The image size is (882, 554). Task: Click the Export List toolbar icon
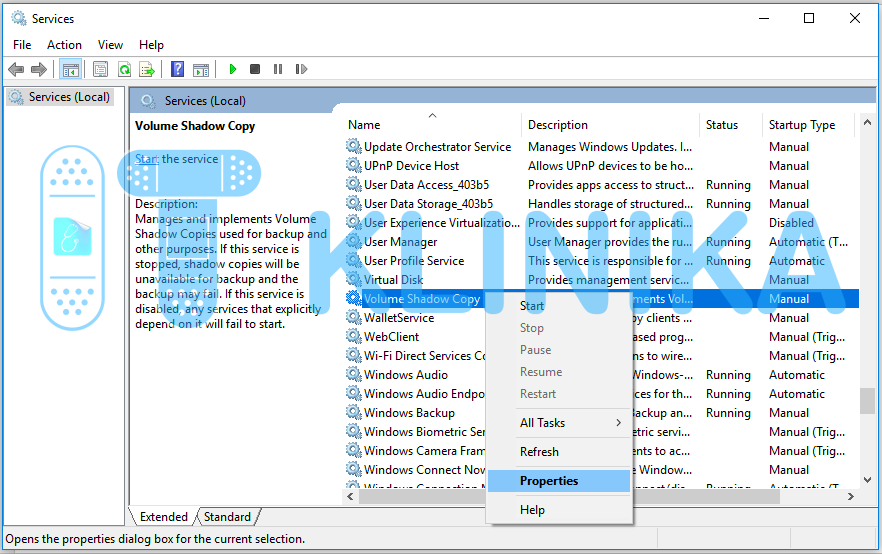(x=147, y=69)
